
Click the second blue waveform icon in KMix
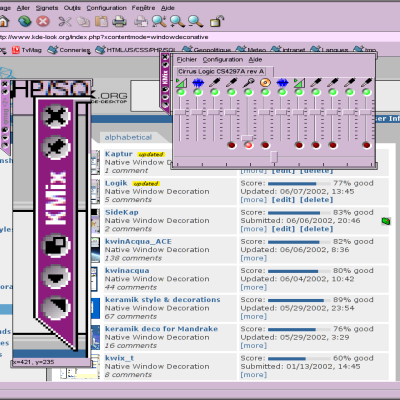282,82
